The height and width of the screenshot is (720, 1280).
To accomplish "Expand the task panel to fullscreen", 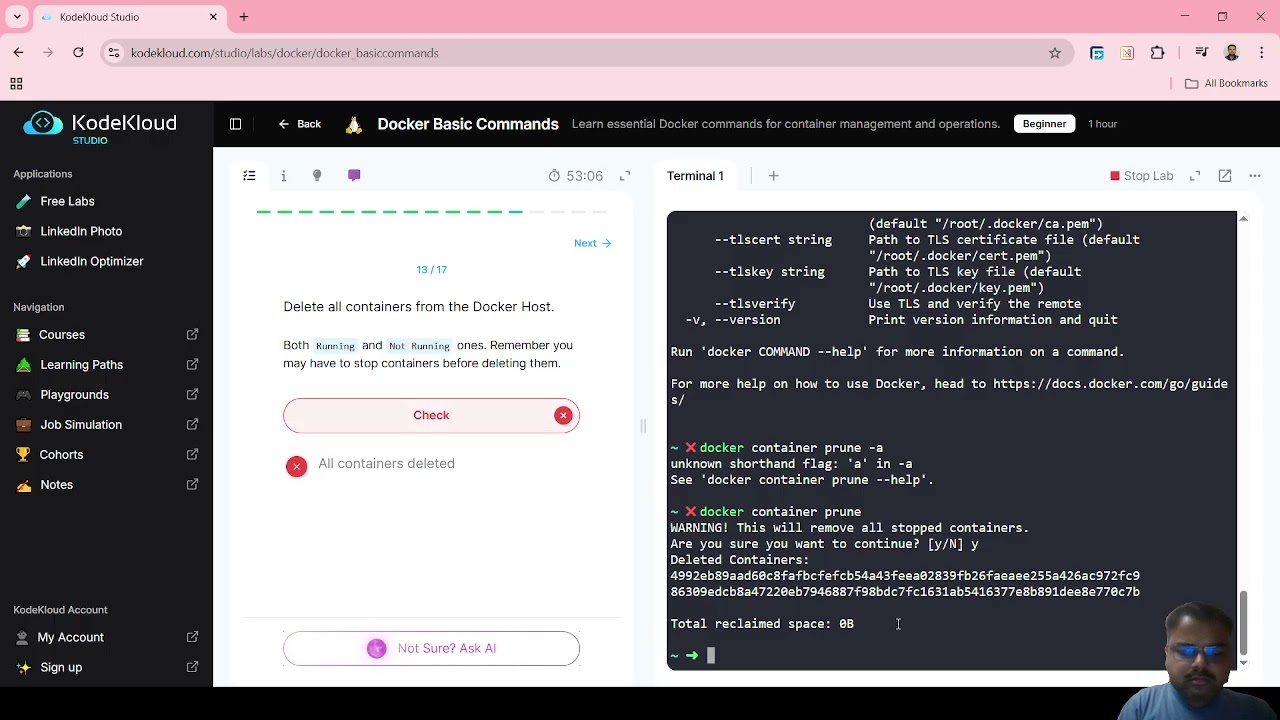I will [x=625, y=176].
